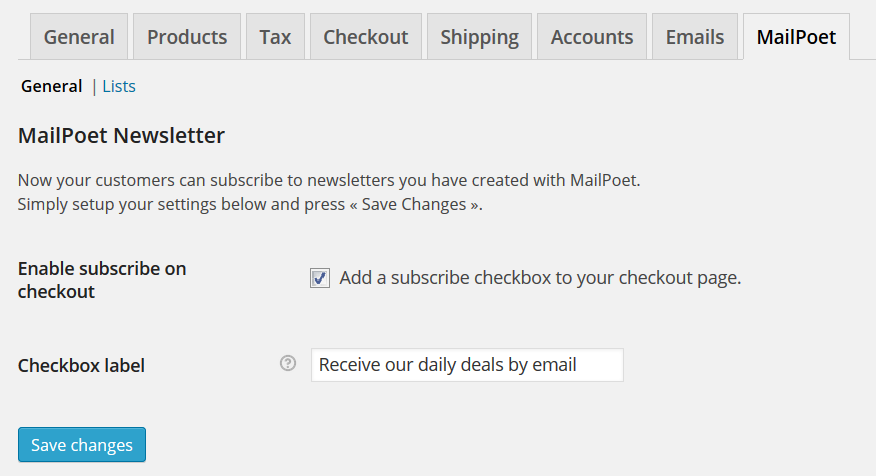
Task: Click the help icon beside Checkbox label
Action: click(288, 364)
